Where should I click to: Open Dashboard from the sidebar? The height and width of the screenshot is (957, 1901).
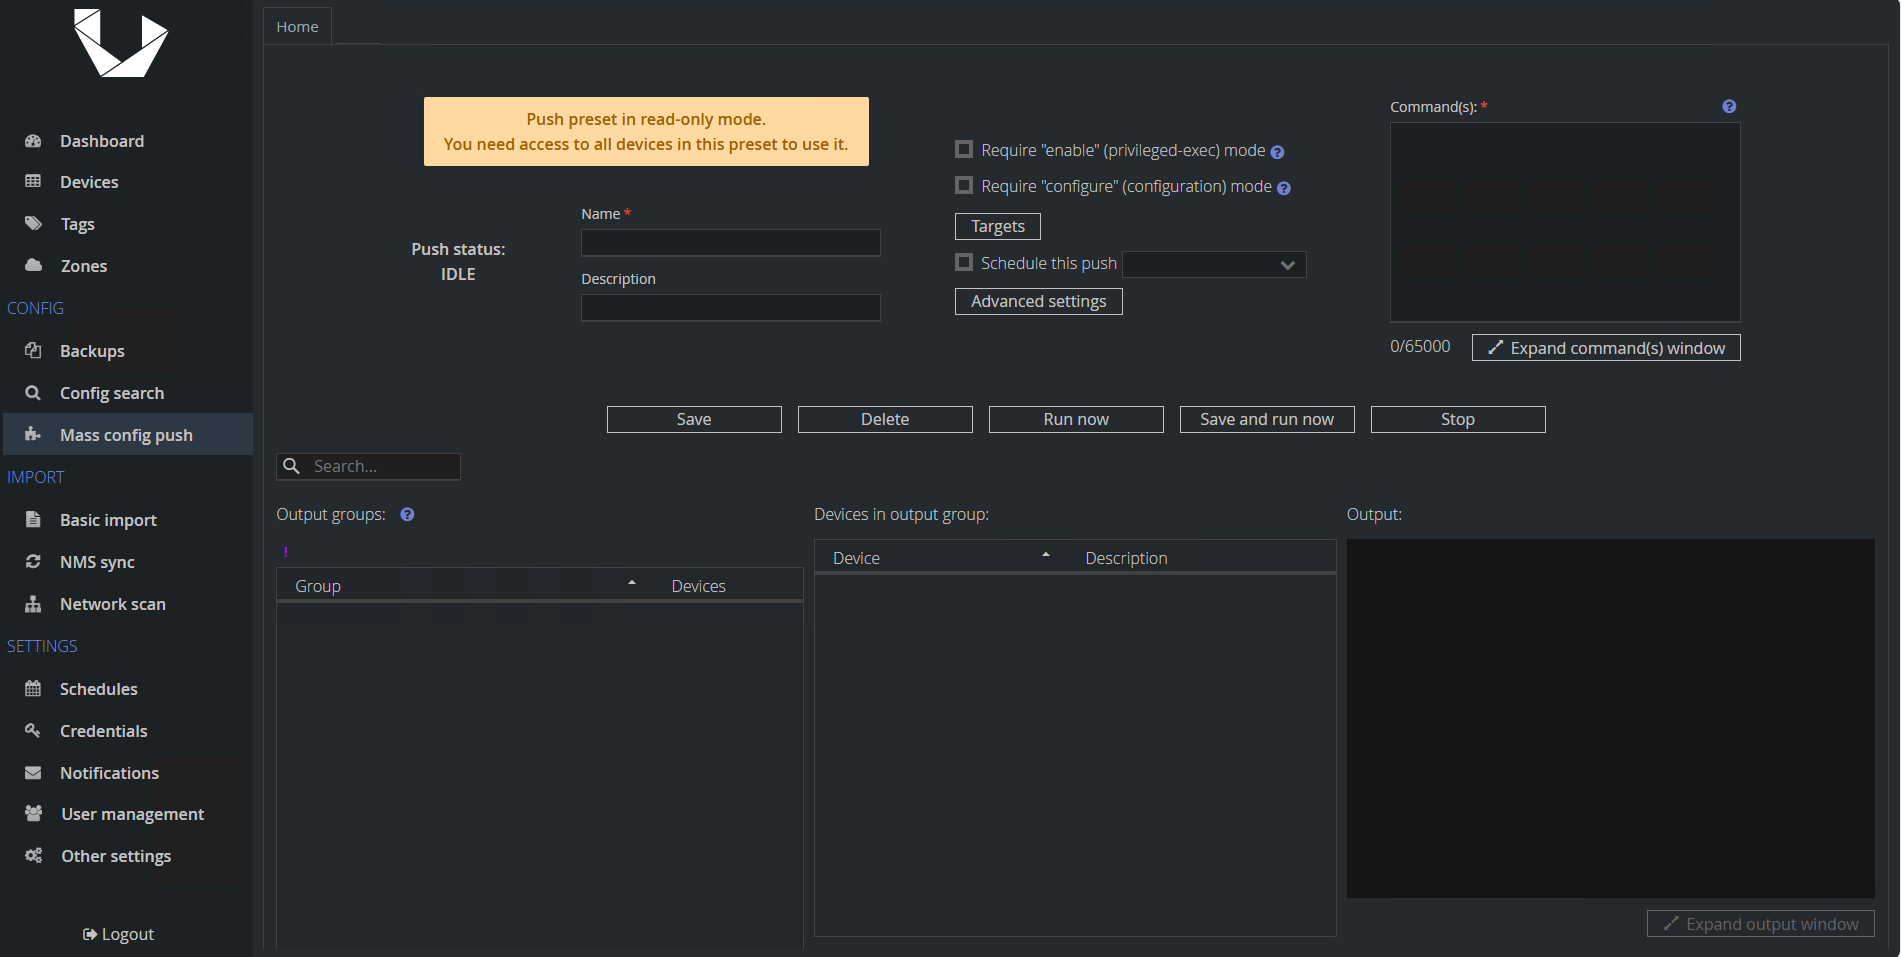[x=102, y=141]
